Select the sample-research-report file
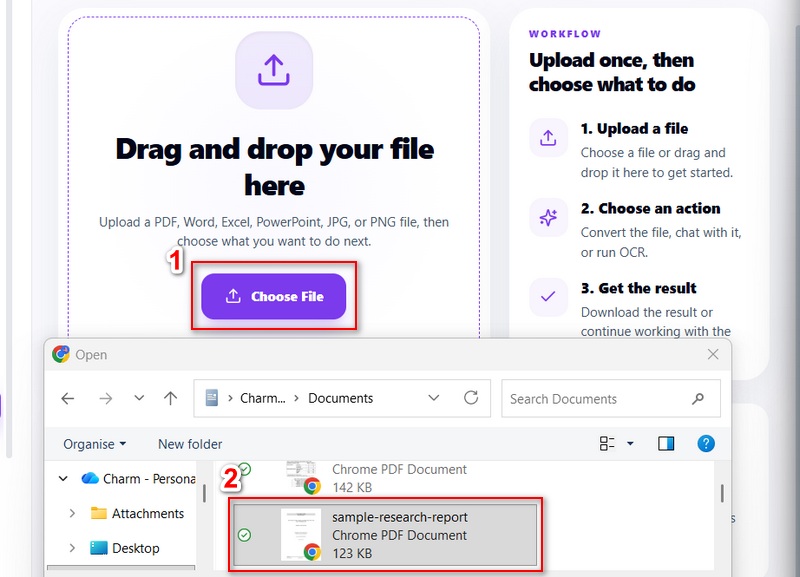The width and height of the screenshot is (800, 577). [x=385, y=535]
